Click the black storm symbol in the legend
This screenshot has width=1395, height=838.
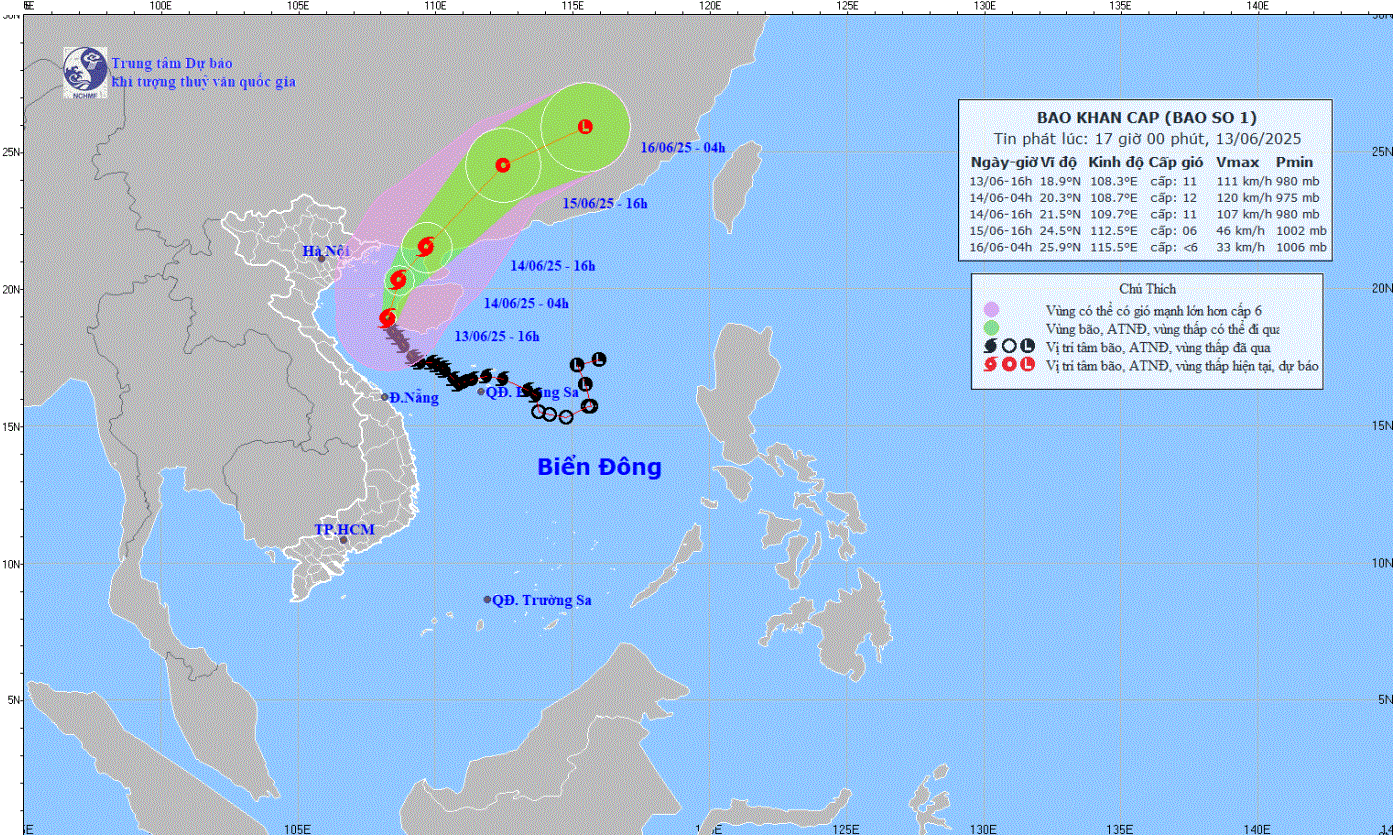coord(991,347)
